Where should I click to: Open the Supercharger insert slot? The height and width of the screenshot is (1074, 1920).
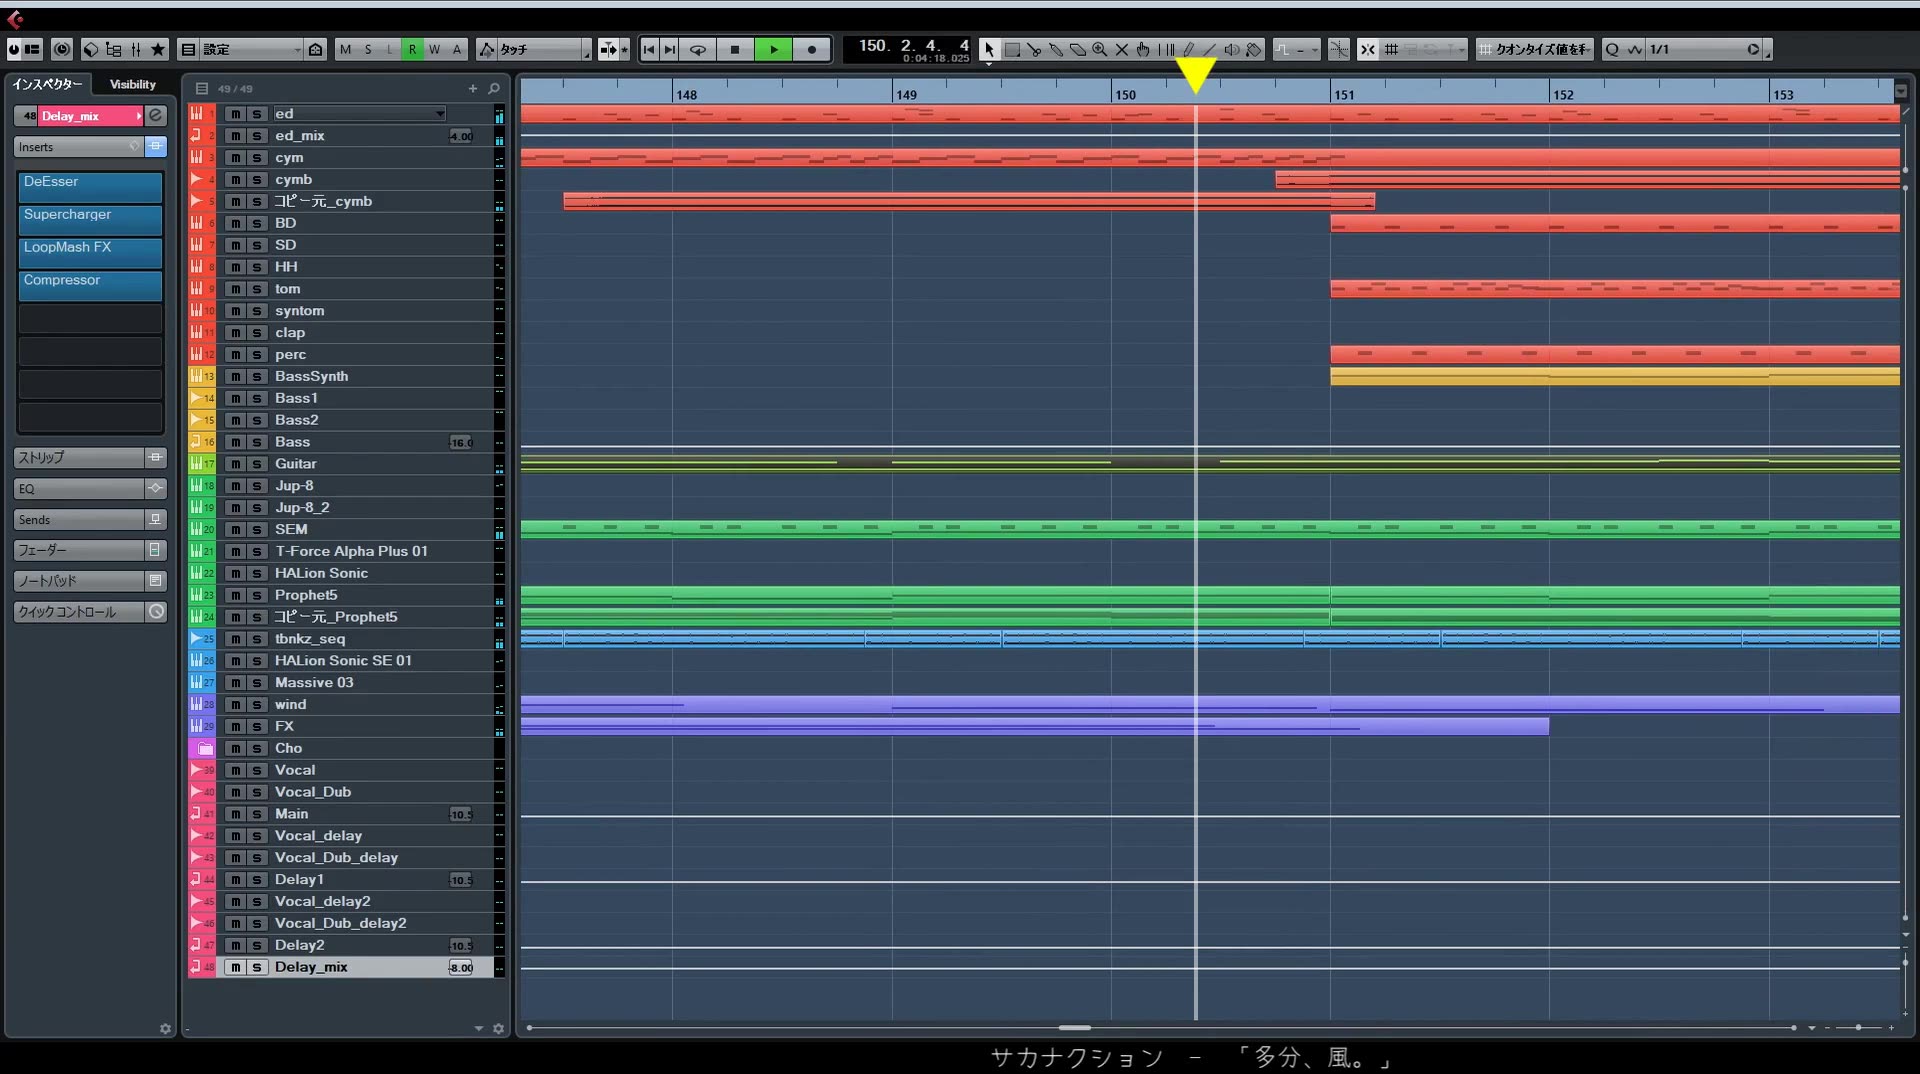point(90,219)
